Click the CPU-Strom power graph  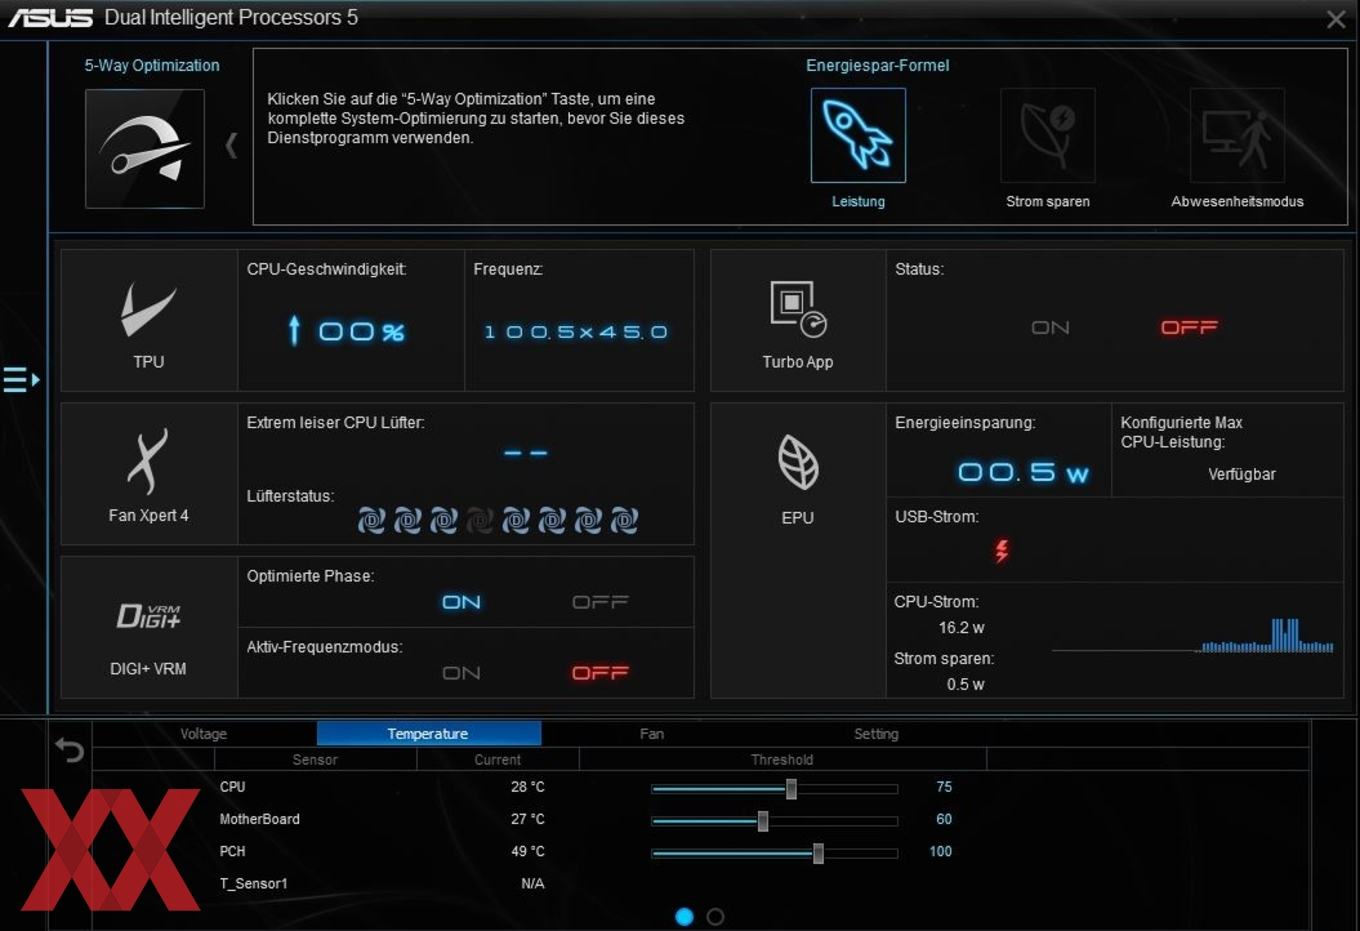[x=1192, y=635]
